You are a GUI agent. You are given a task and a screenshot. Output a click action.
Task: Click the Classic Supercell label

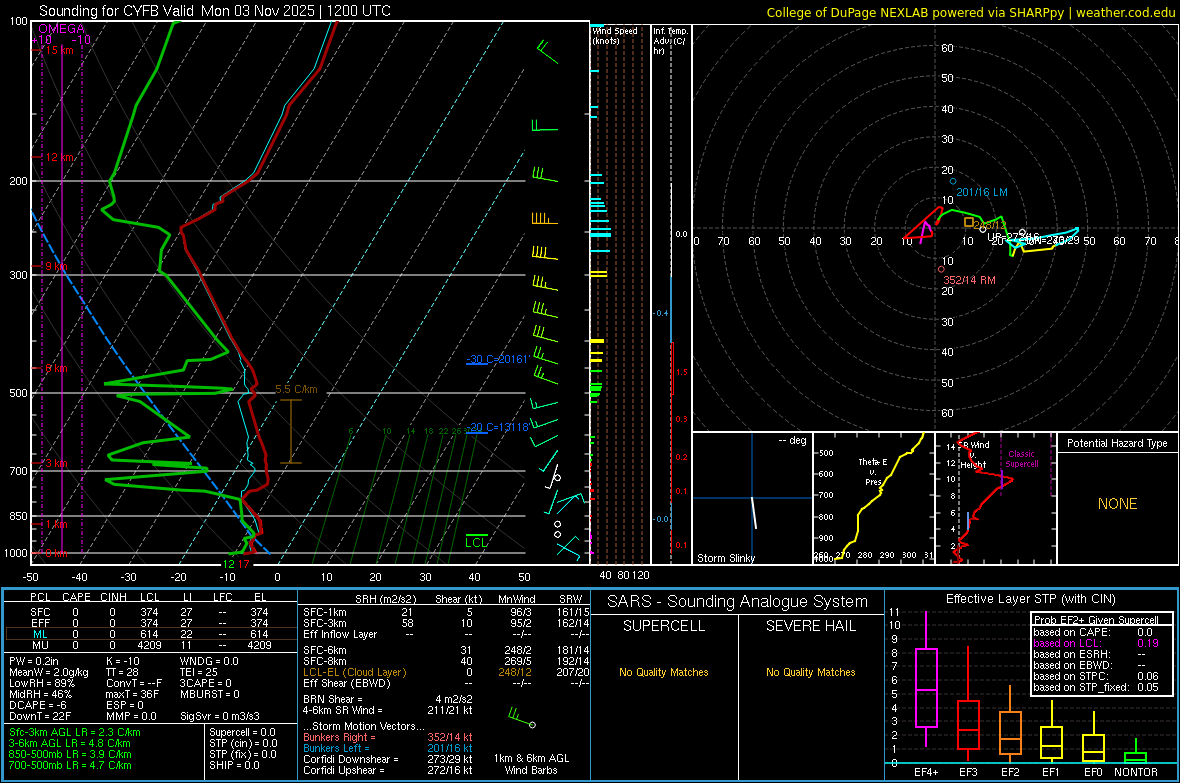[1021, 459]
